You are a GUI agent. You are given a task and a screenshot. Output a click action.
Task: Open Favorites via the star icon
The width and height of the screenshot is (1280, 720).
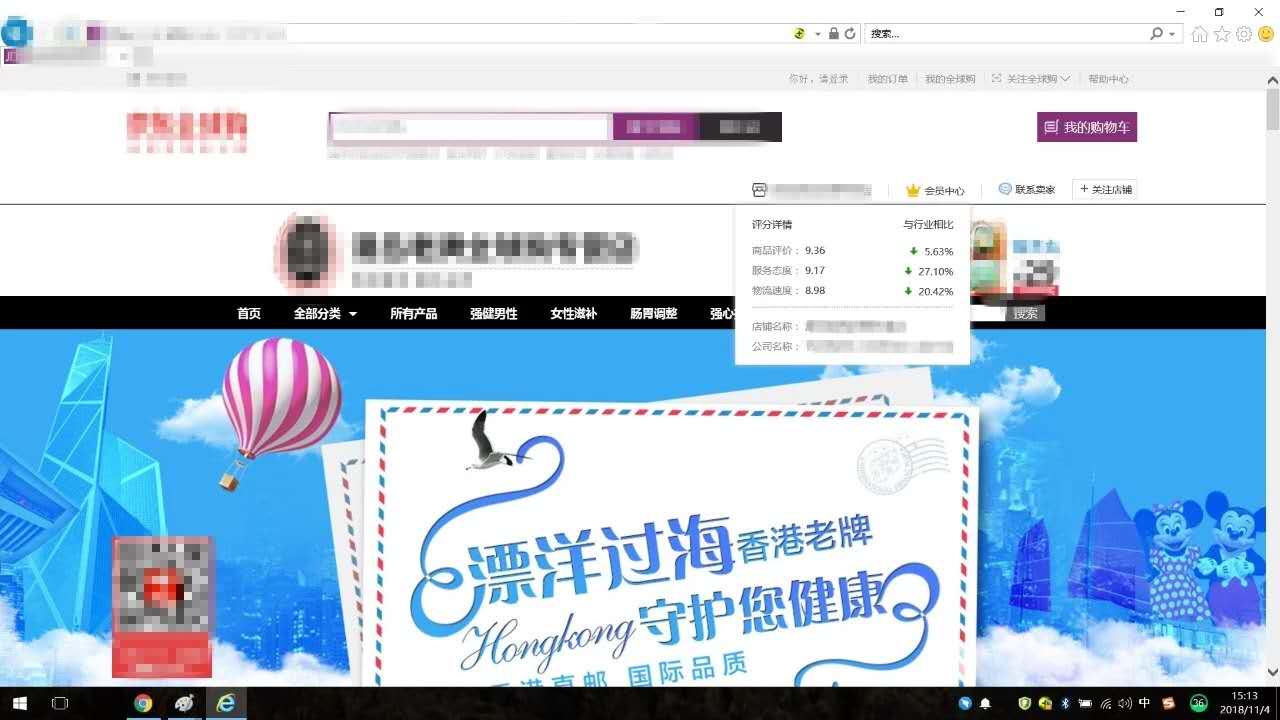1221,33
